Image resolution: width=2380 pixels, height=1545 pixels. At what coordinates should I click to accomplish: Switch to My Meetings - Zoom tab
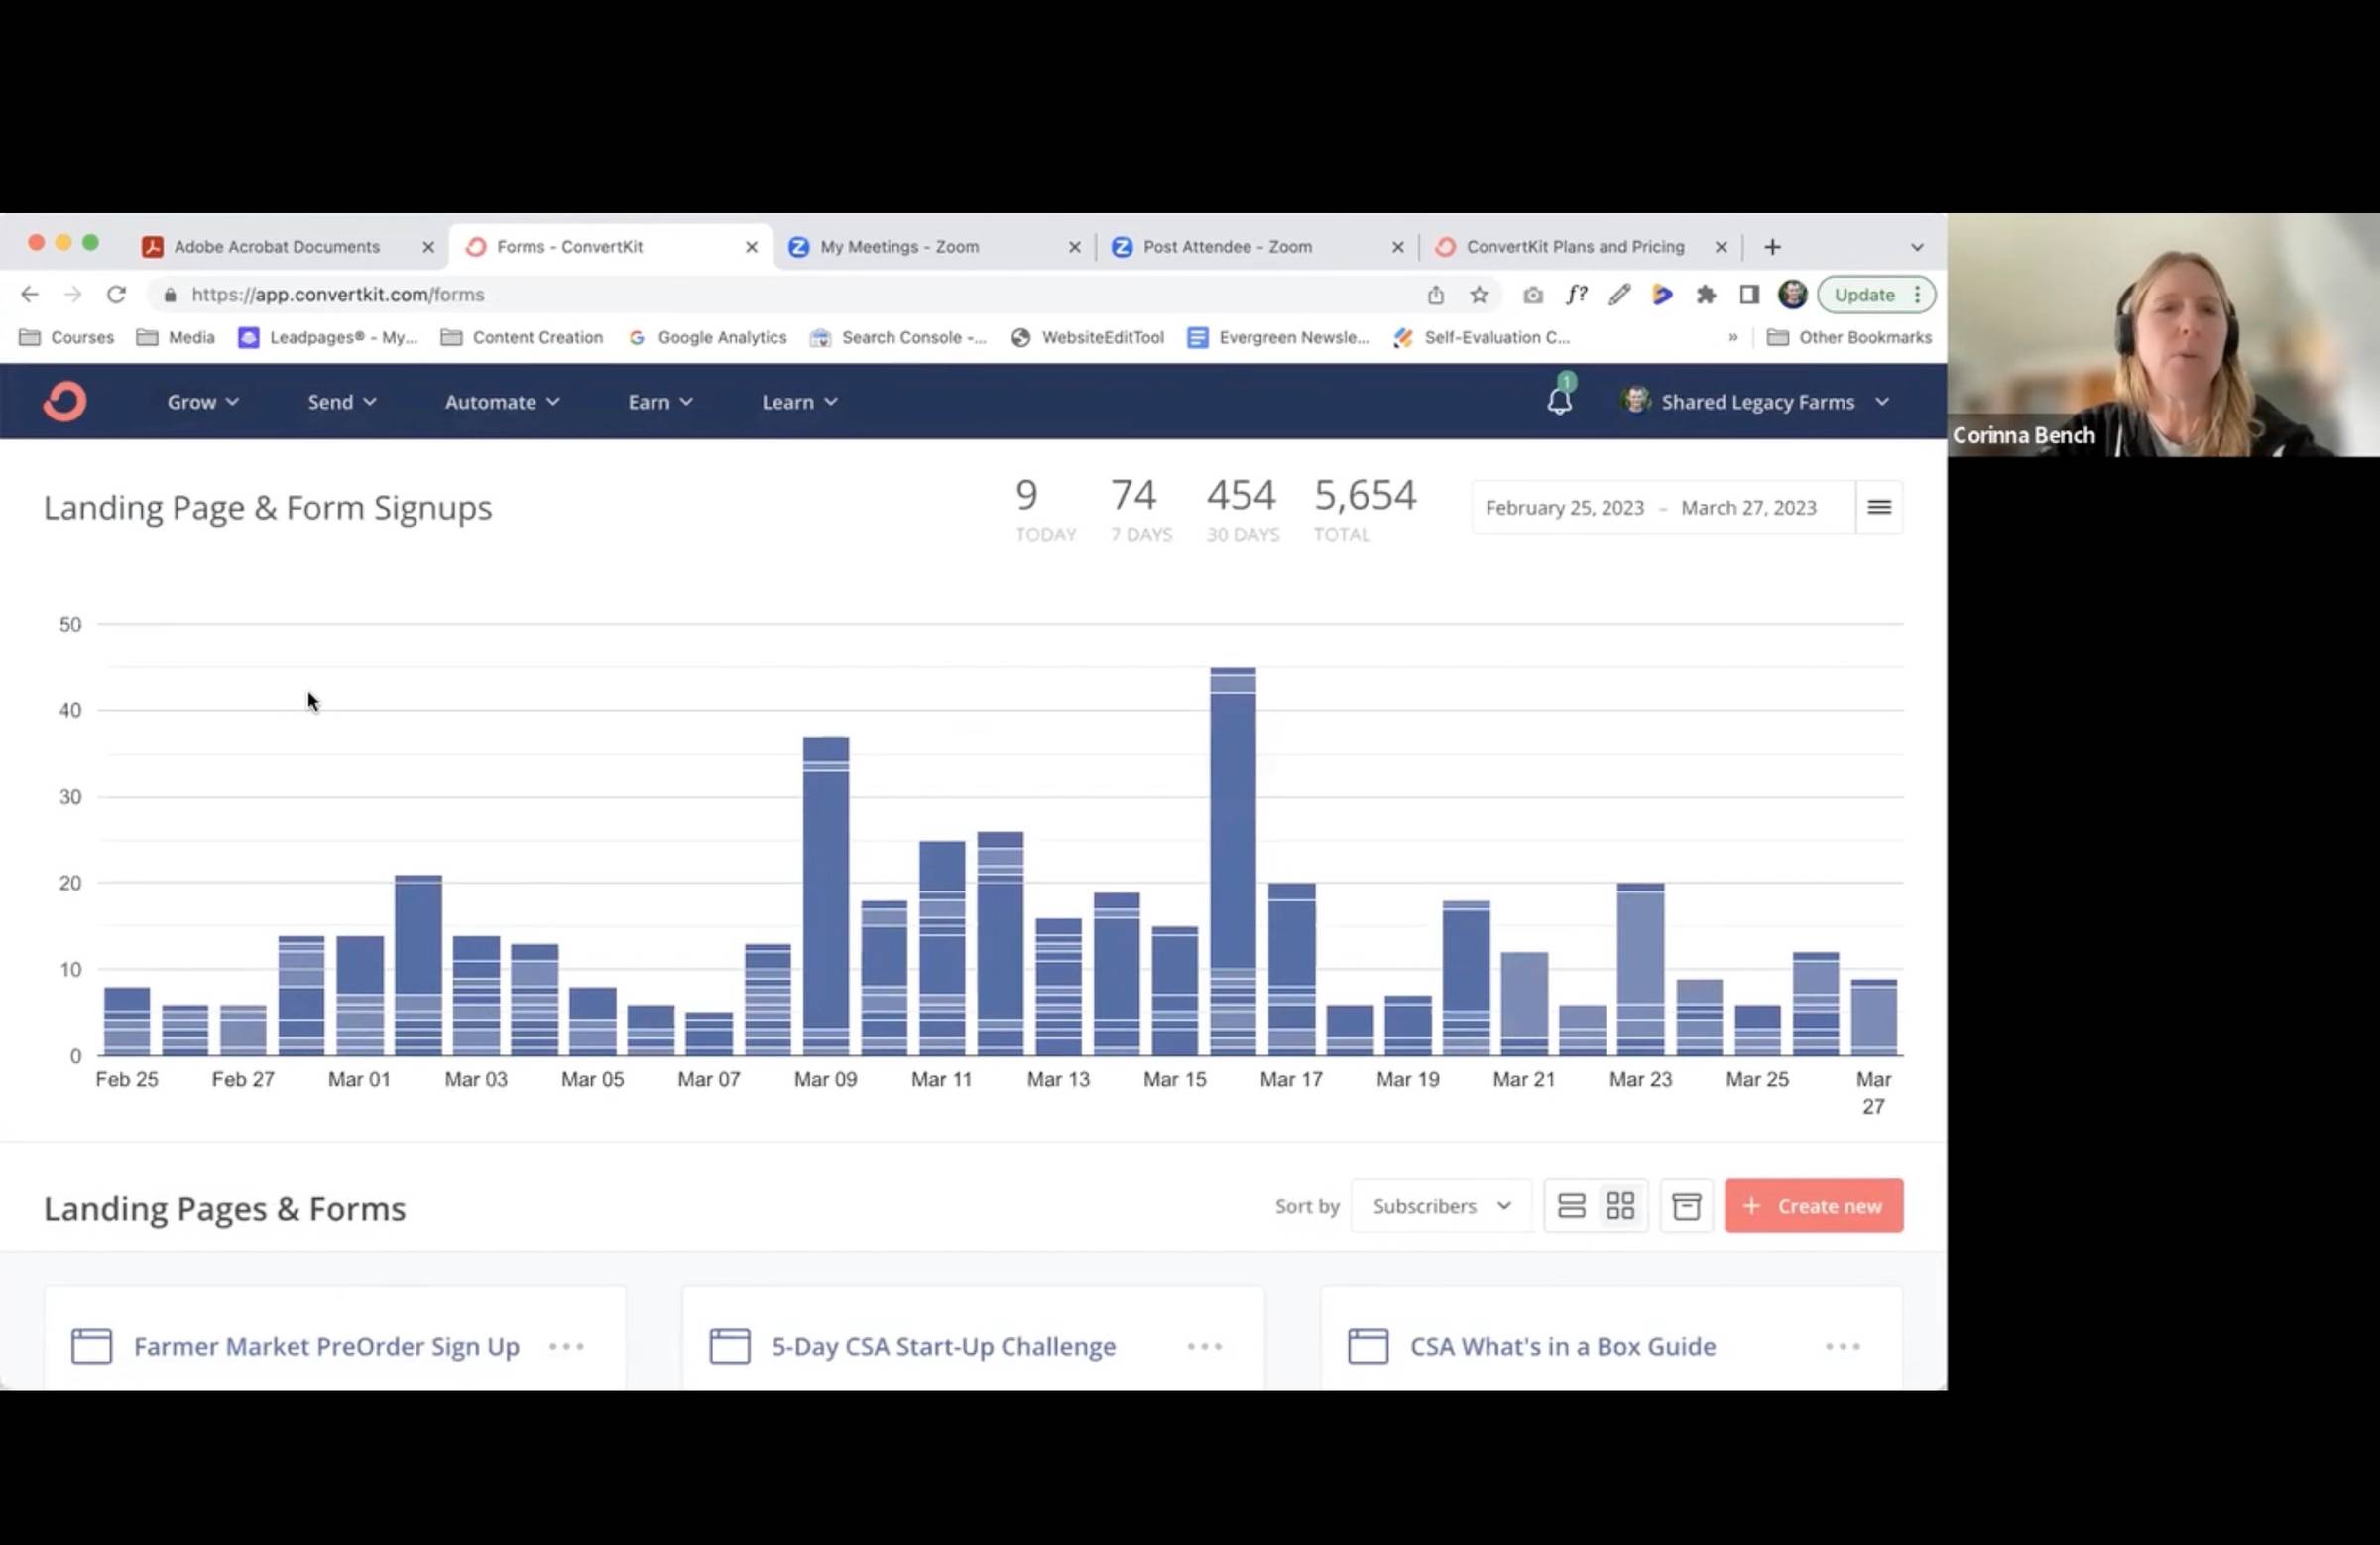899,247
